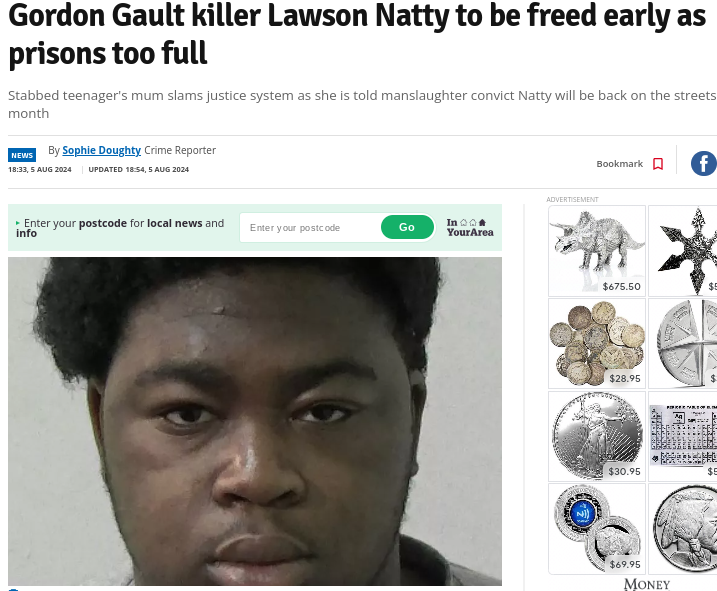This screenshot has width=717, height=591.
Task: Click the Money Metals advertiser logo
Action: coord(647,585)
